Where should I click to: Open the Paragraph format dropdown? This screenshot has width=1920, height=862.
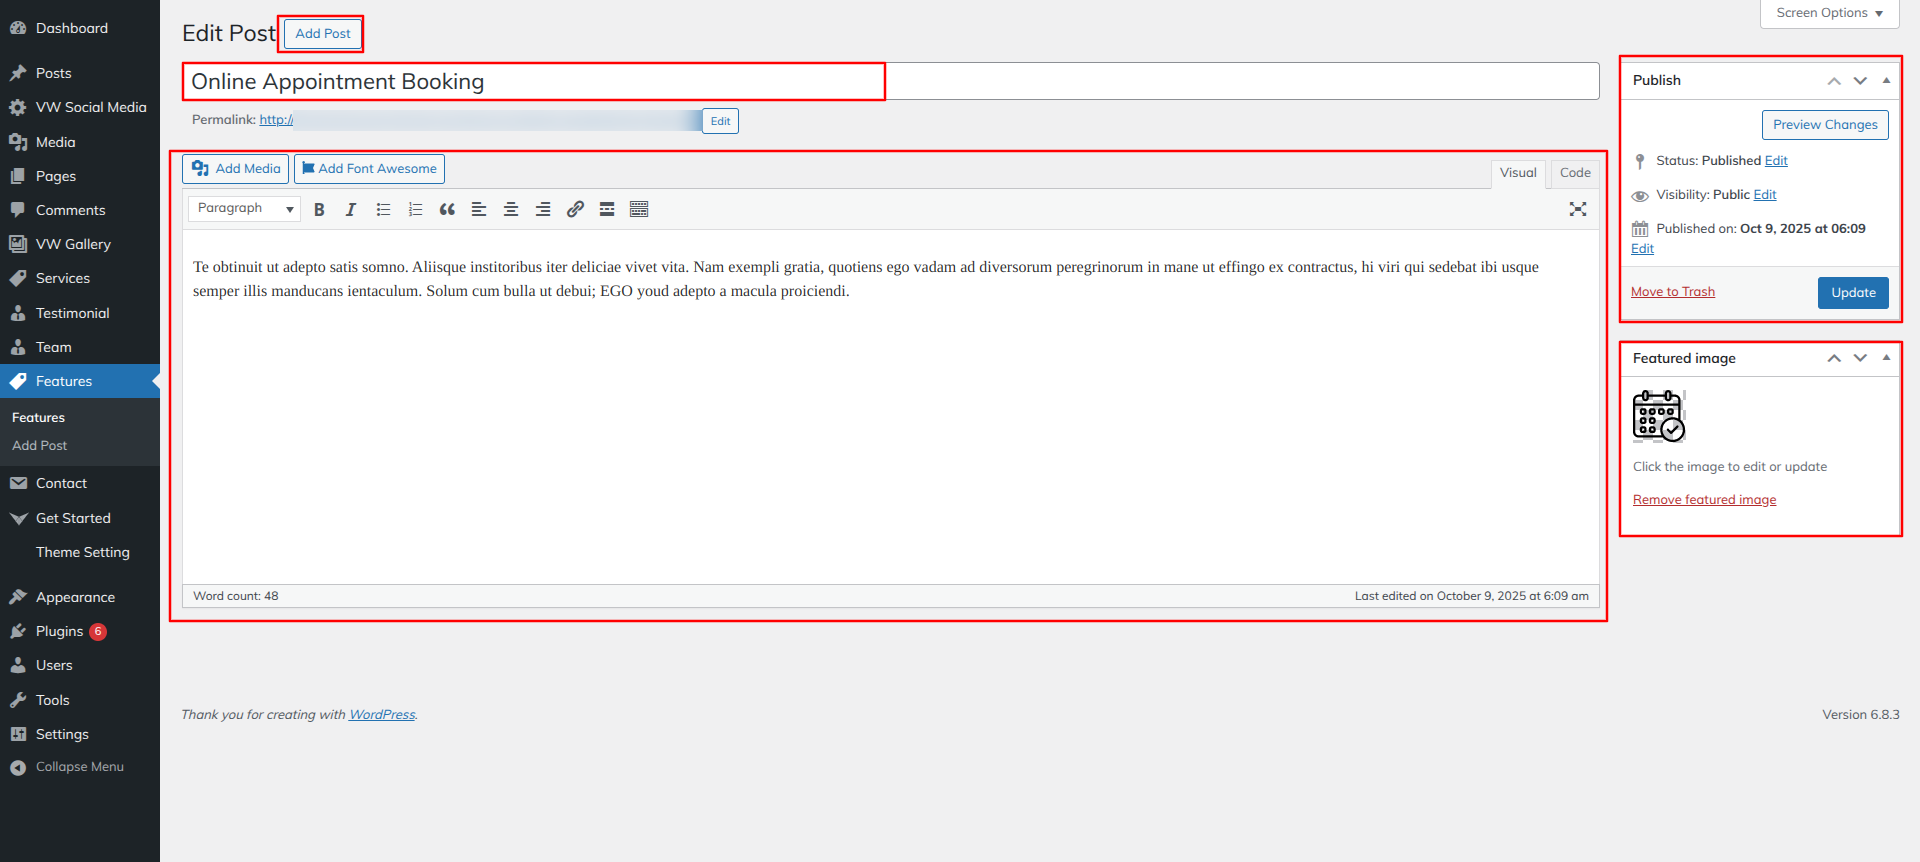244,209
